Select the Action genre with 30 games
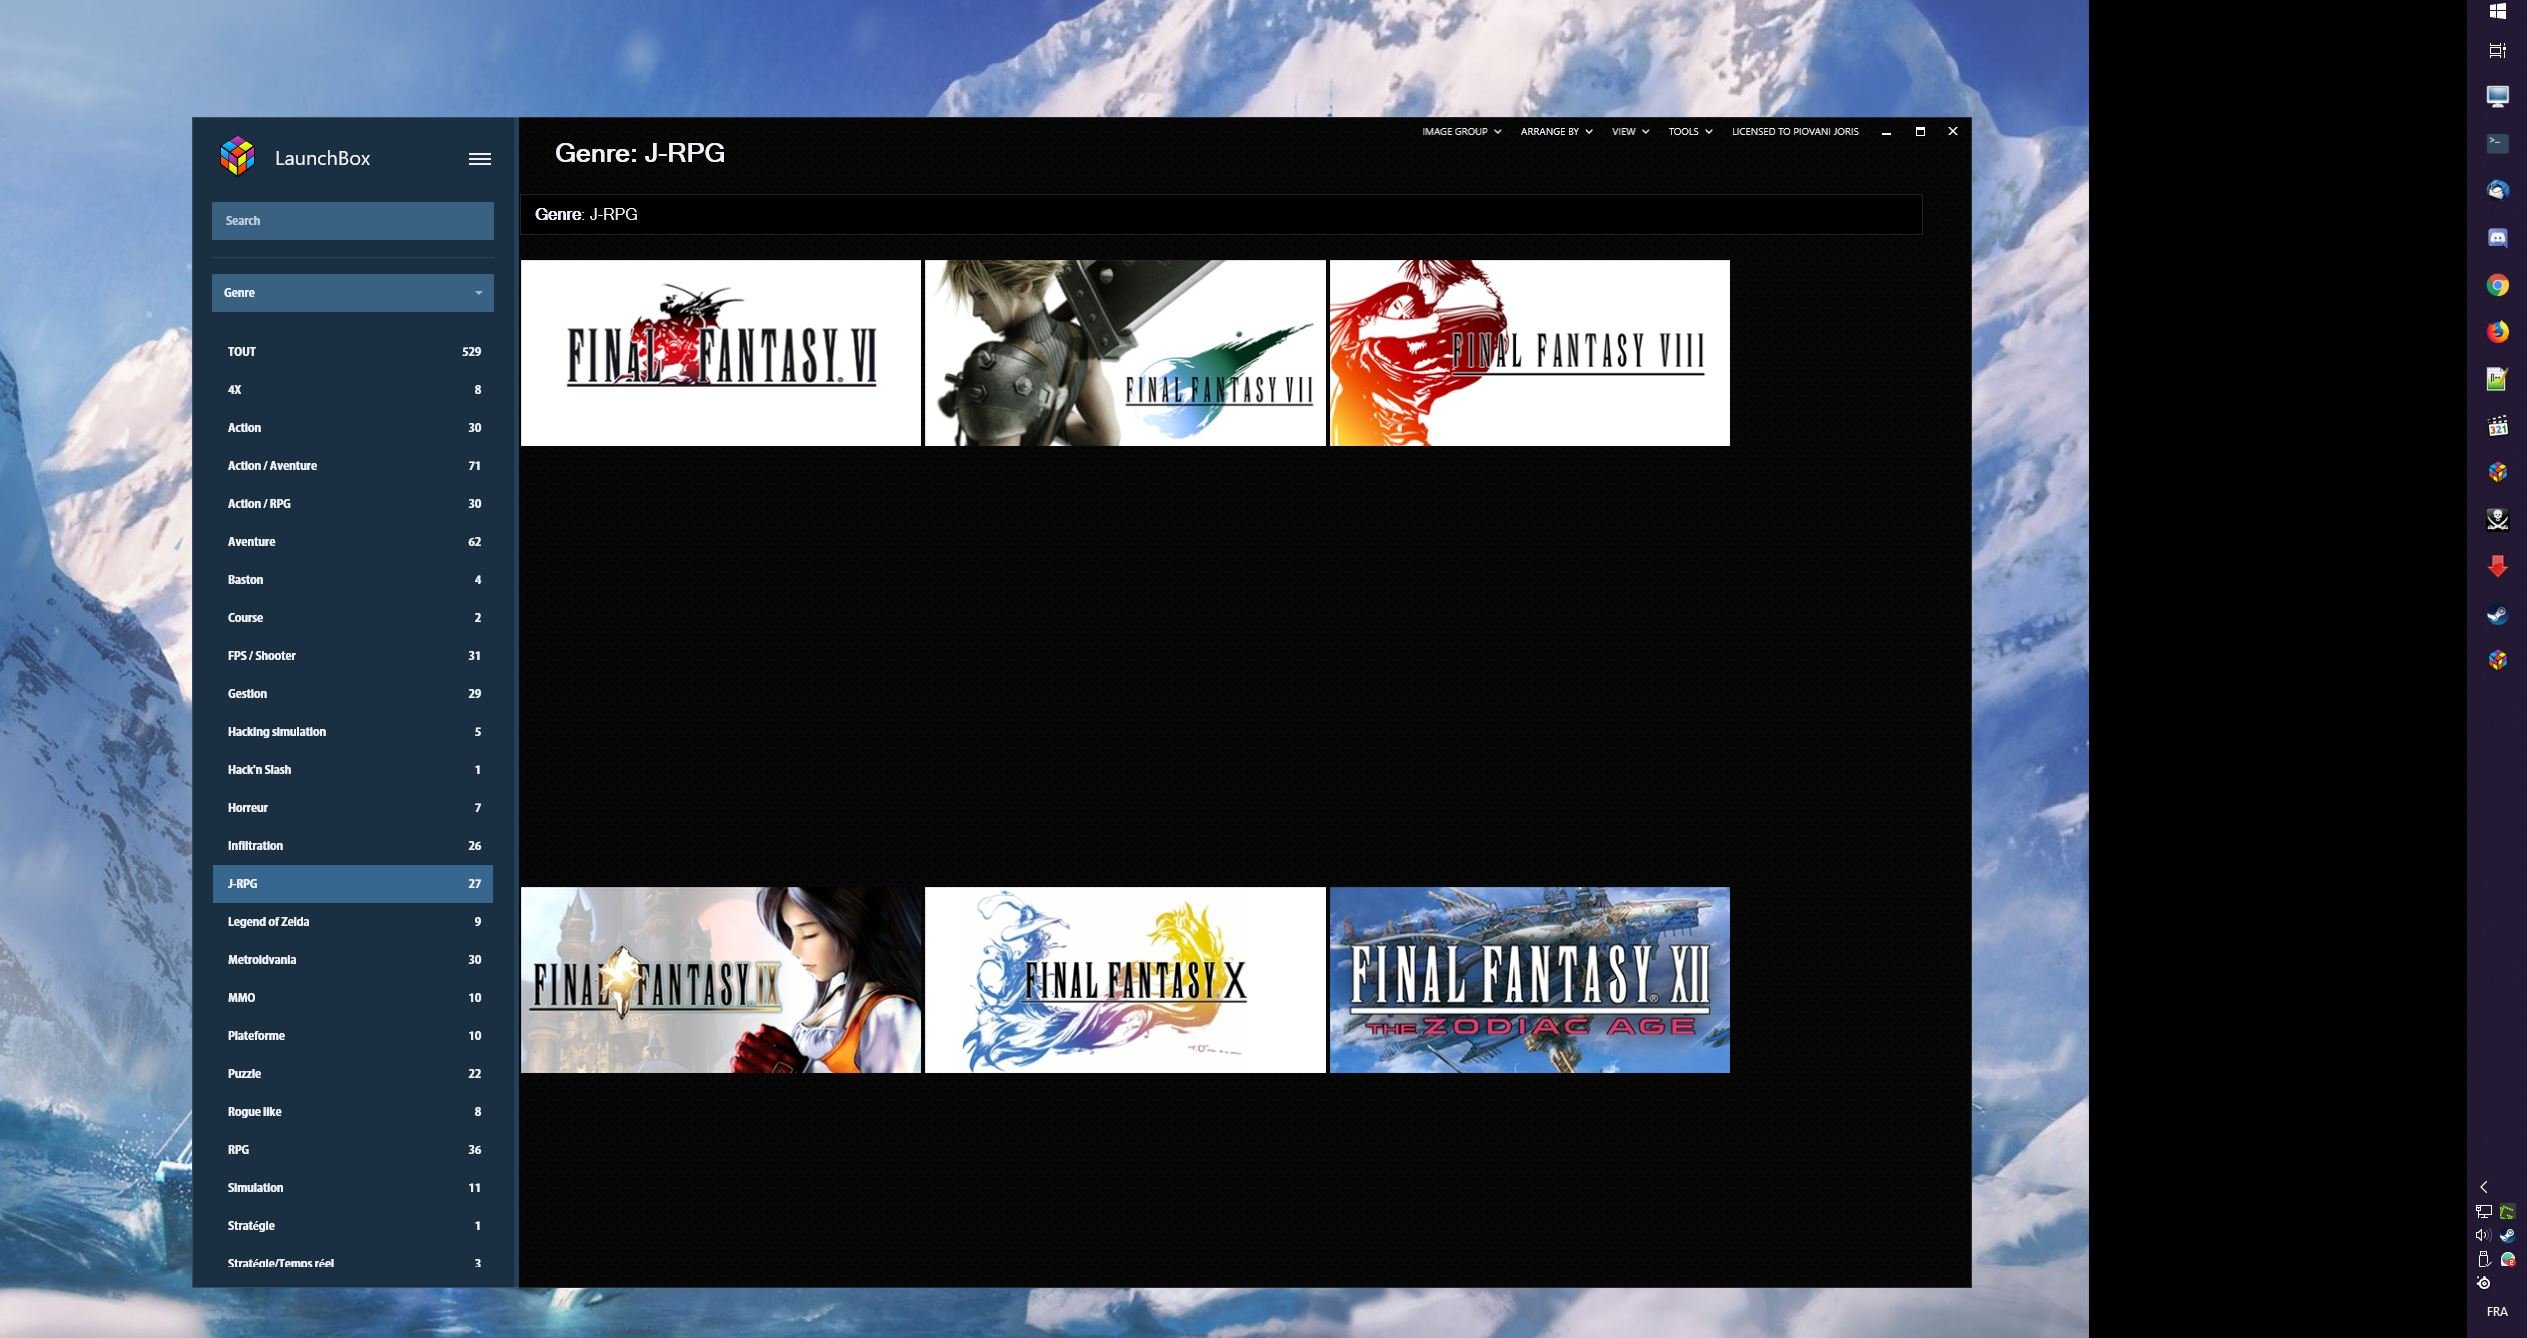2527x1338 pixels. 352,428
